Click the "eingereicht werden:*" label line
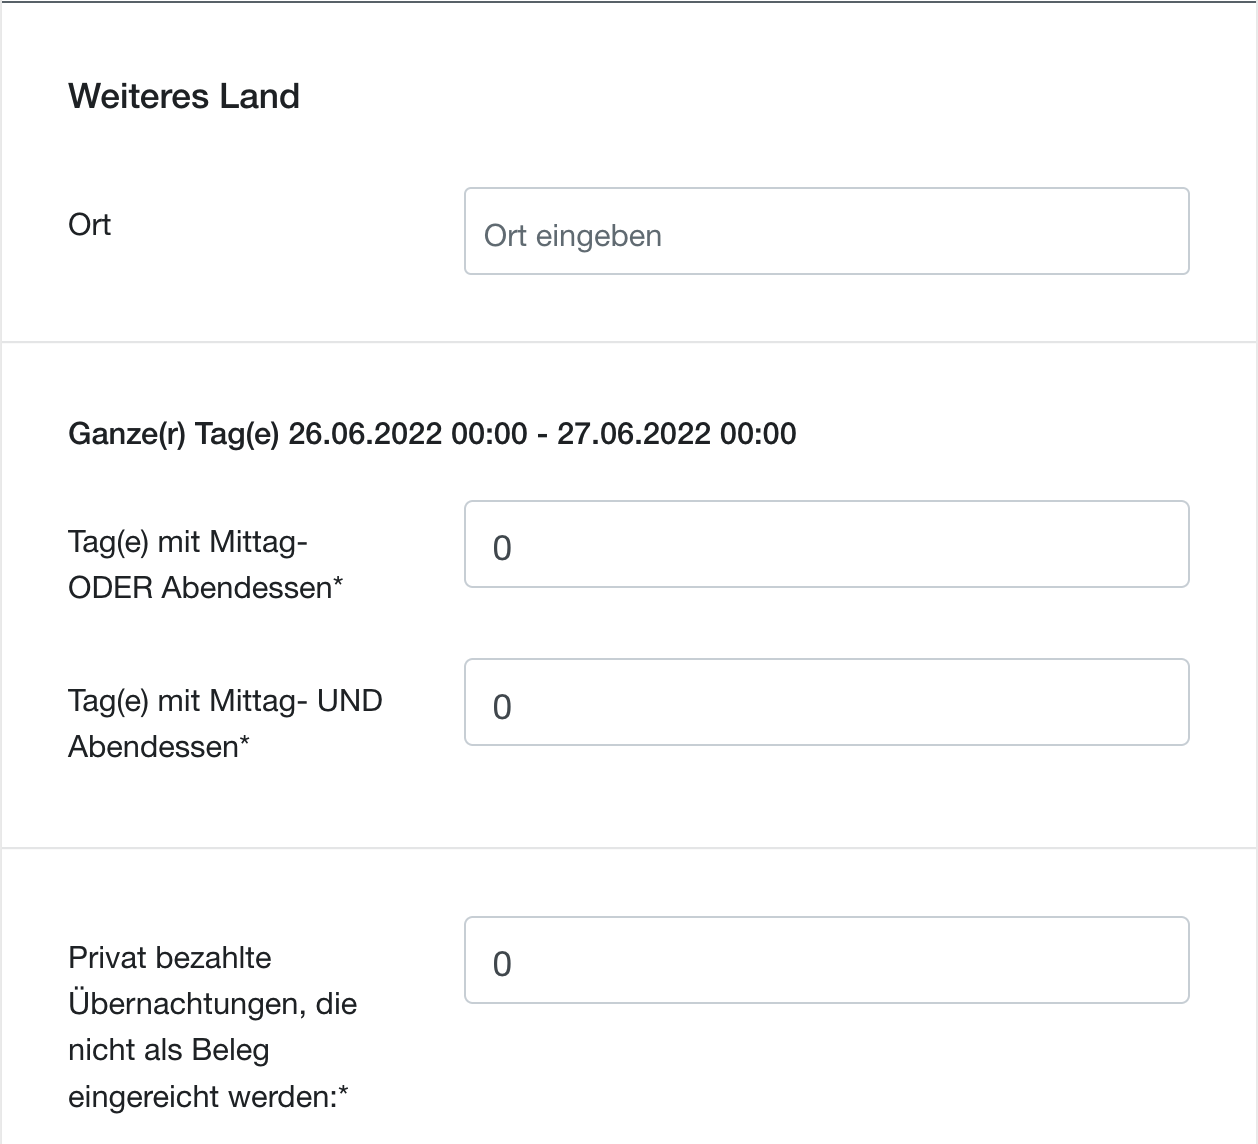 point(208,1097)
